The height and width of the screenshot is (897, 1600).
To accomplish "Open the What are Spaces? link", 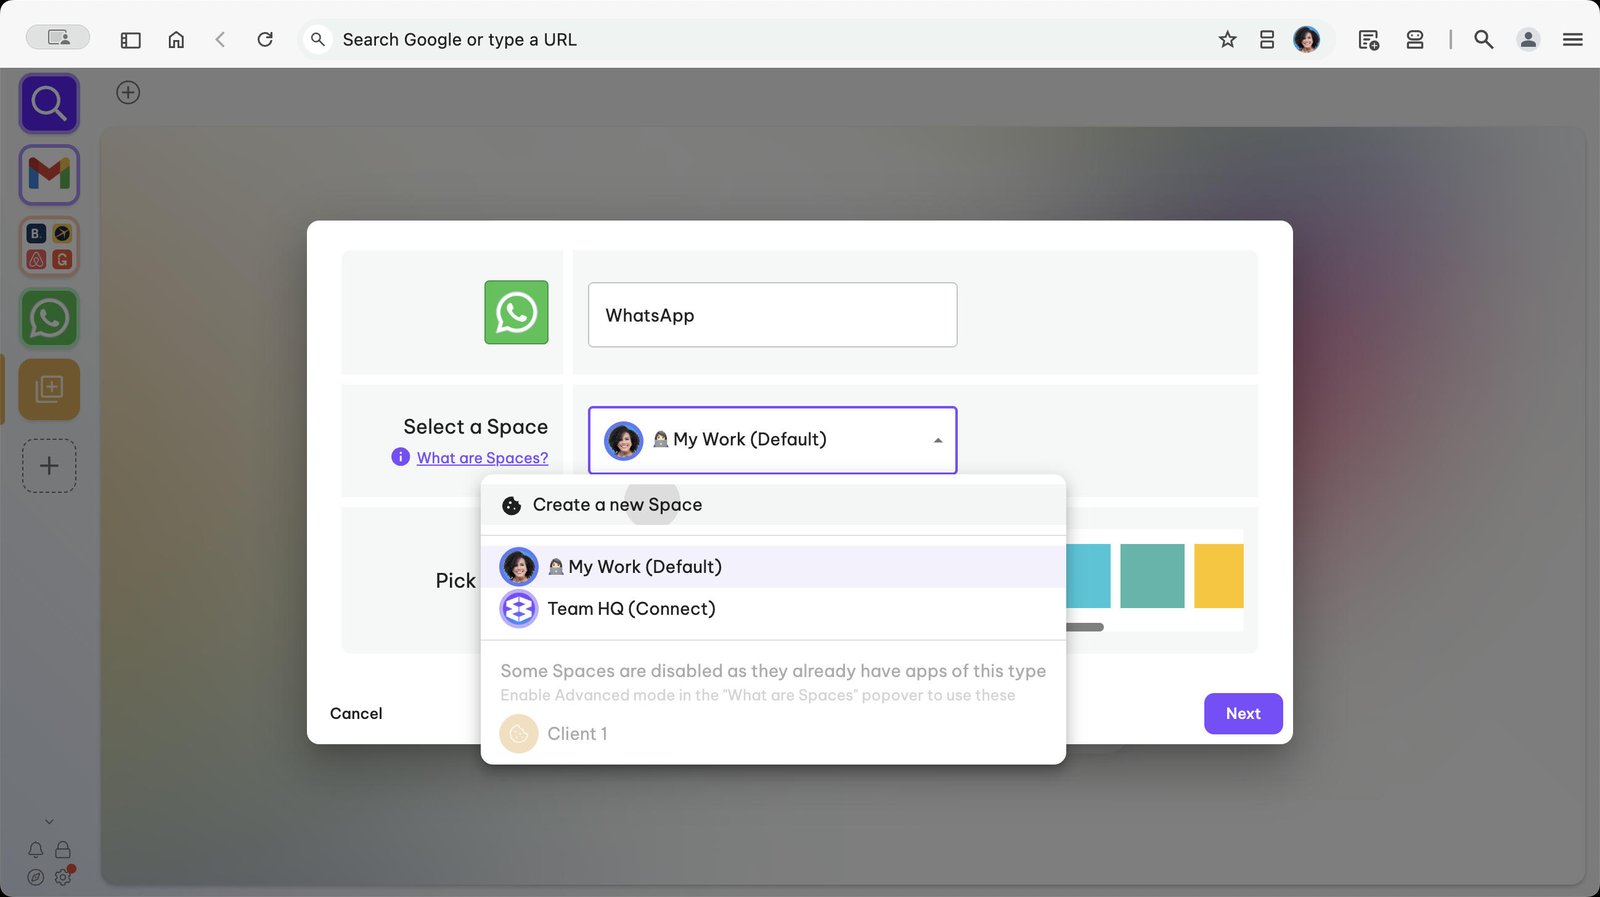I will [x=482, y=458].
